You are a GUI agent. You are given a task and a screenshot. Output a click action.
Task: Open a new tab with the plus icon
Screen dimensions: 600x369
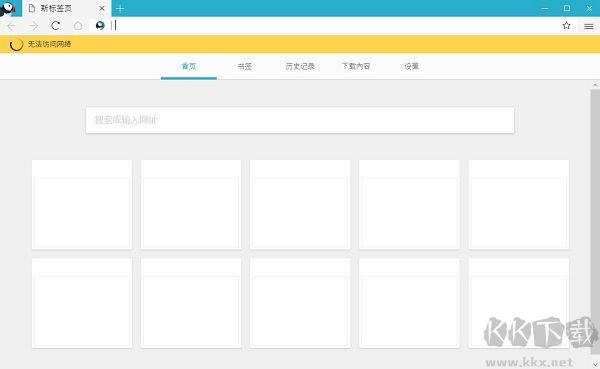120,8
